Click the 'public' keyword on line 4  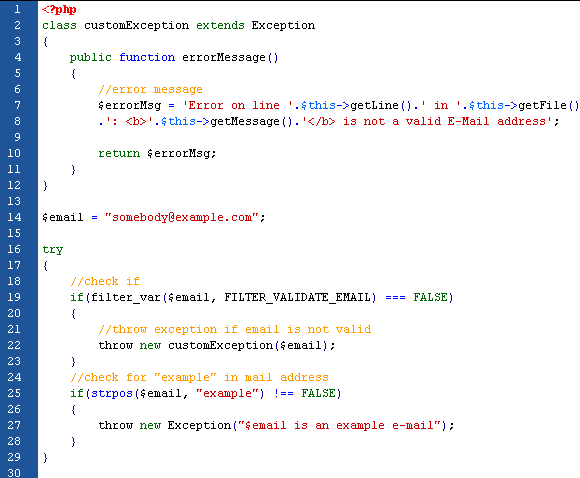coord(91,57)
